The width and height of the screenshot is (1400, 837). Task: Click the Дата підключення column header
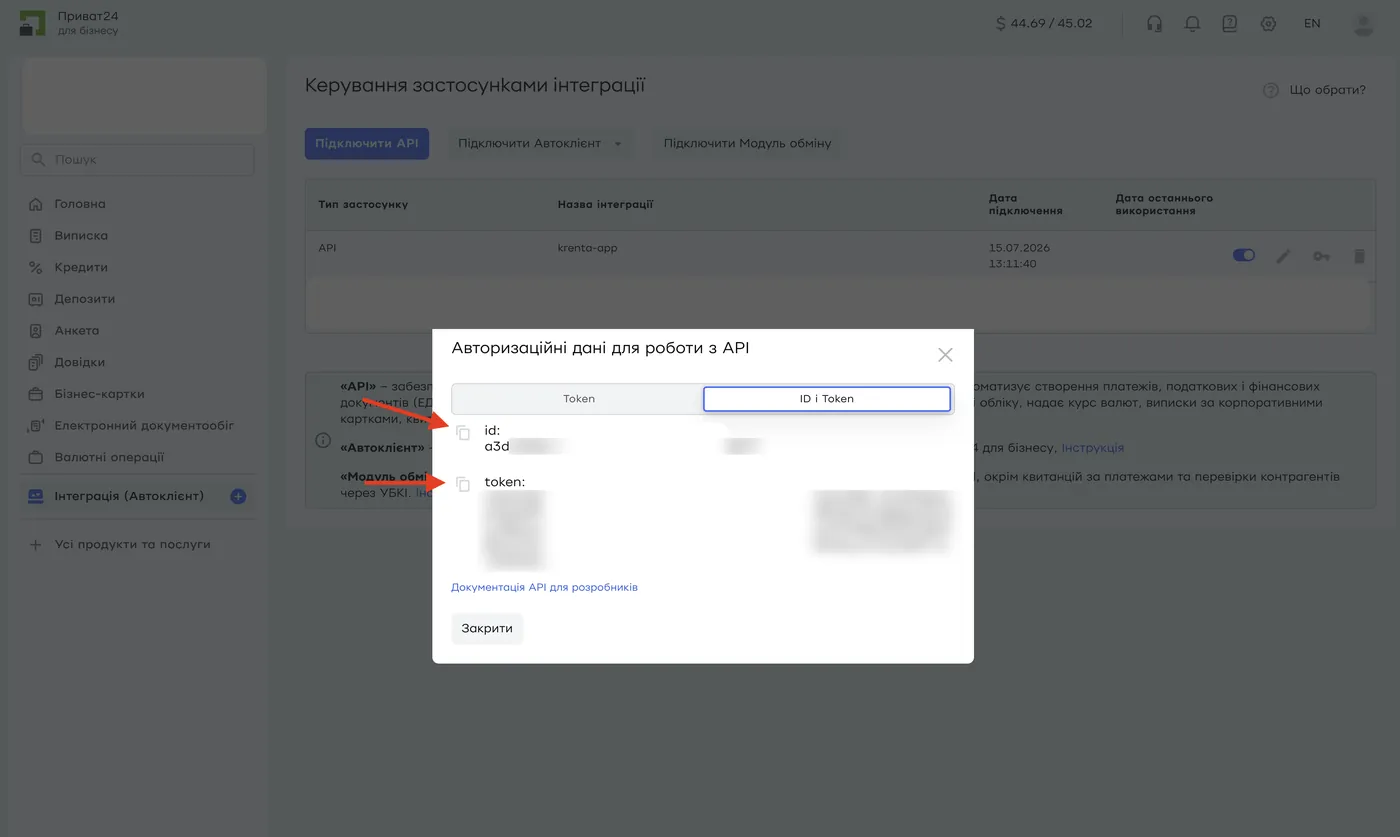tap(1025, 204)
